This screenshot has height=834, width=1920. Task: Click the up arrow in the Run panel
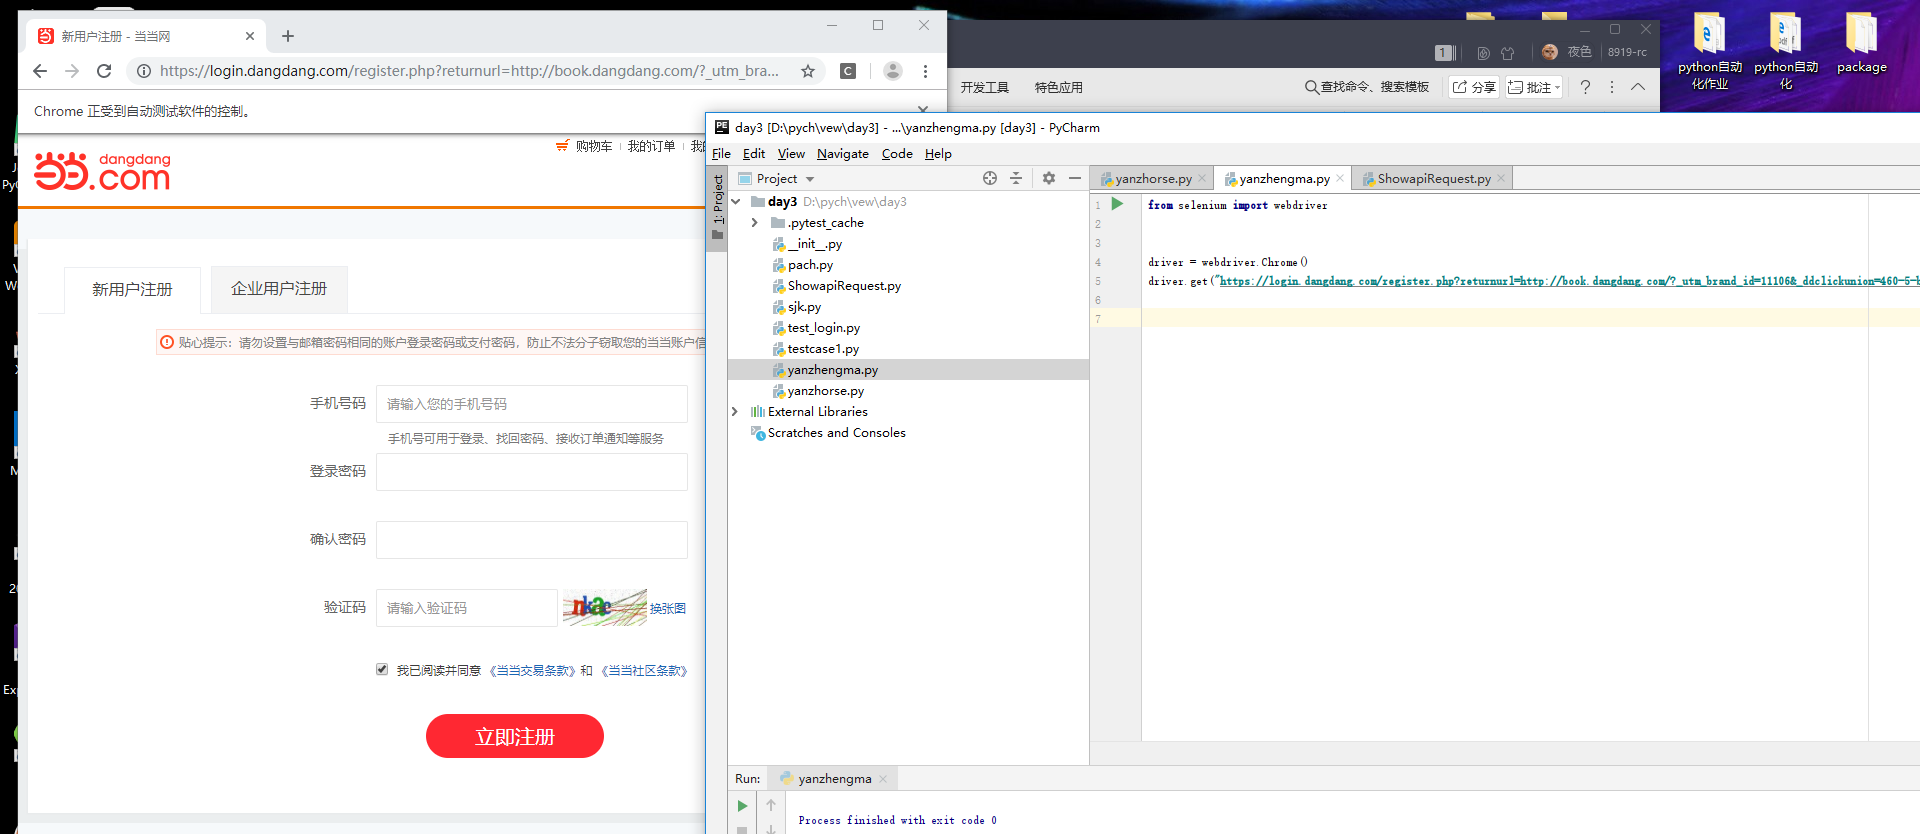(x=771, y=805)
